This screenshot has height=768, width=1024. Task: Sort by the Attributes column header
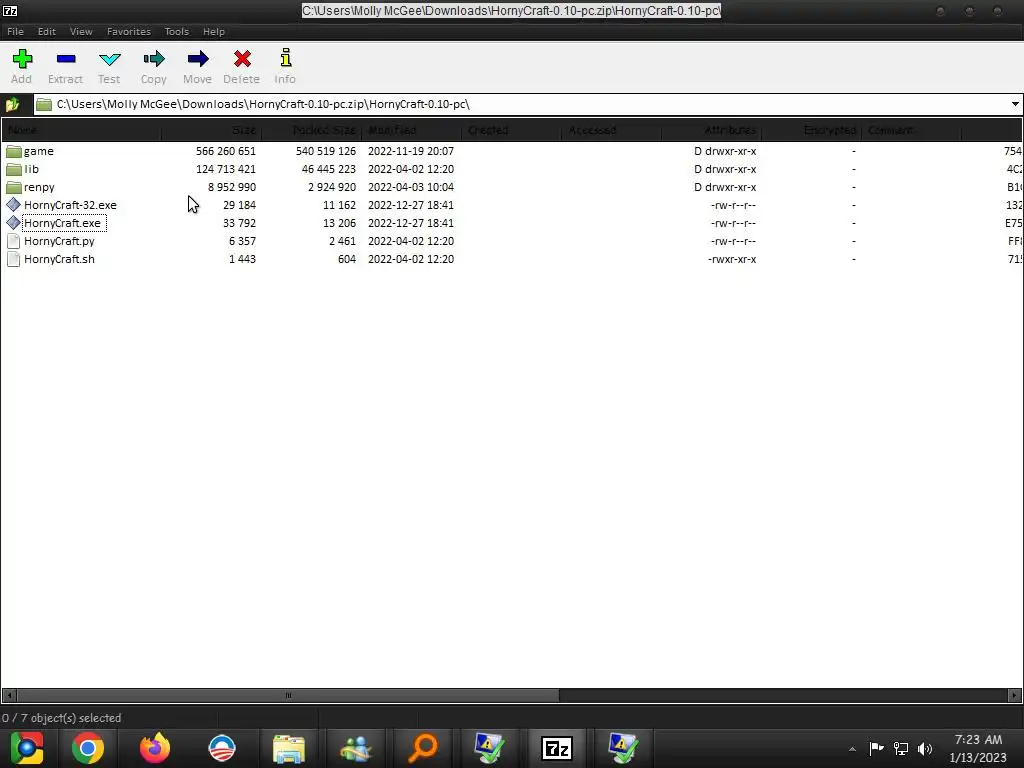coord(711,131)
